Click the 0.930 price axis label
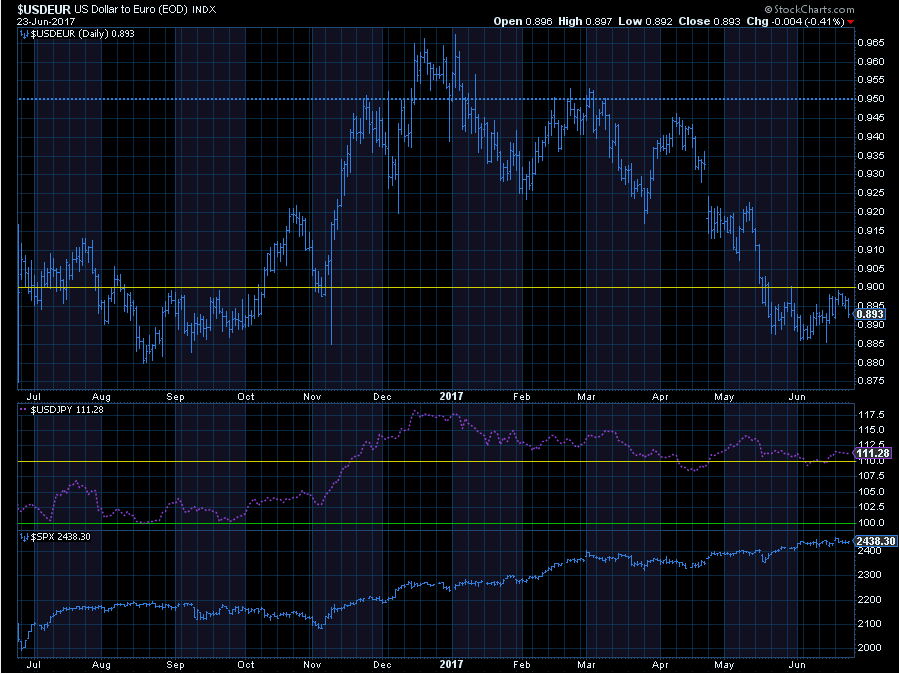This screenshot has width=899, height=674. click(x=871, y=174)
